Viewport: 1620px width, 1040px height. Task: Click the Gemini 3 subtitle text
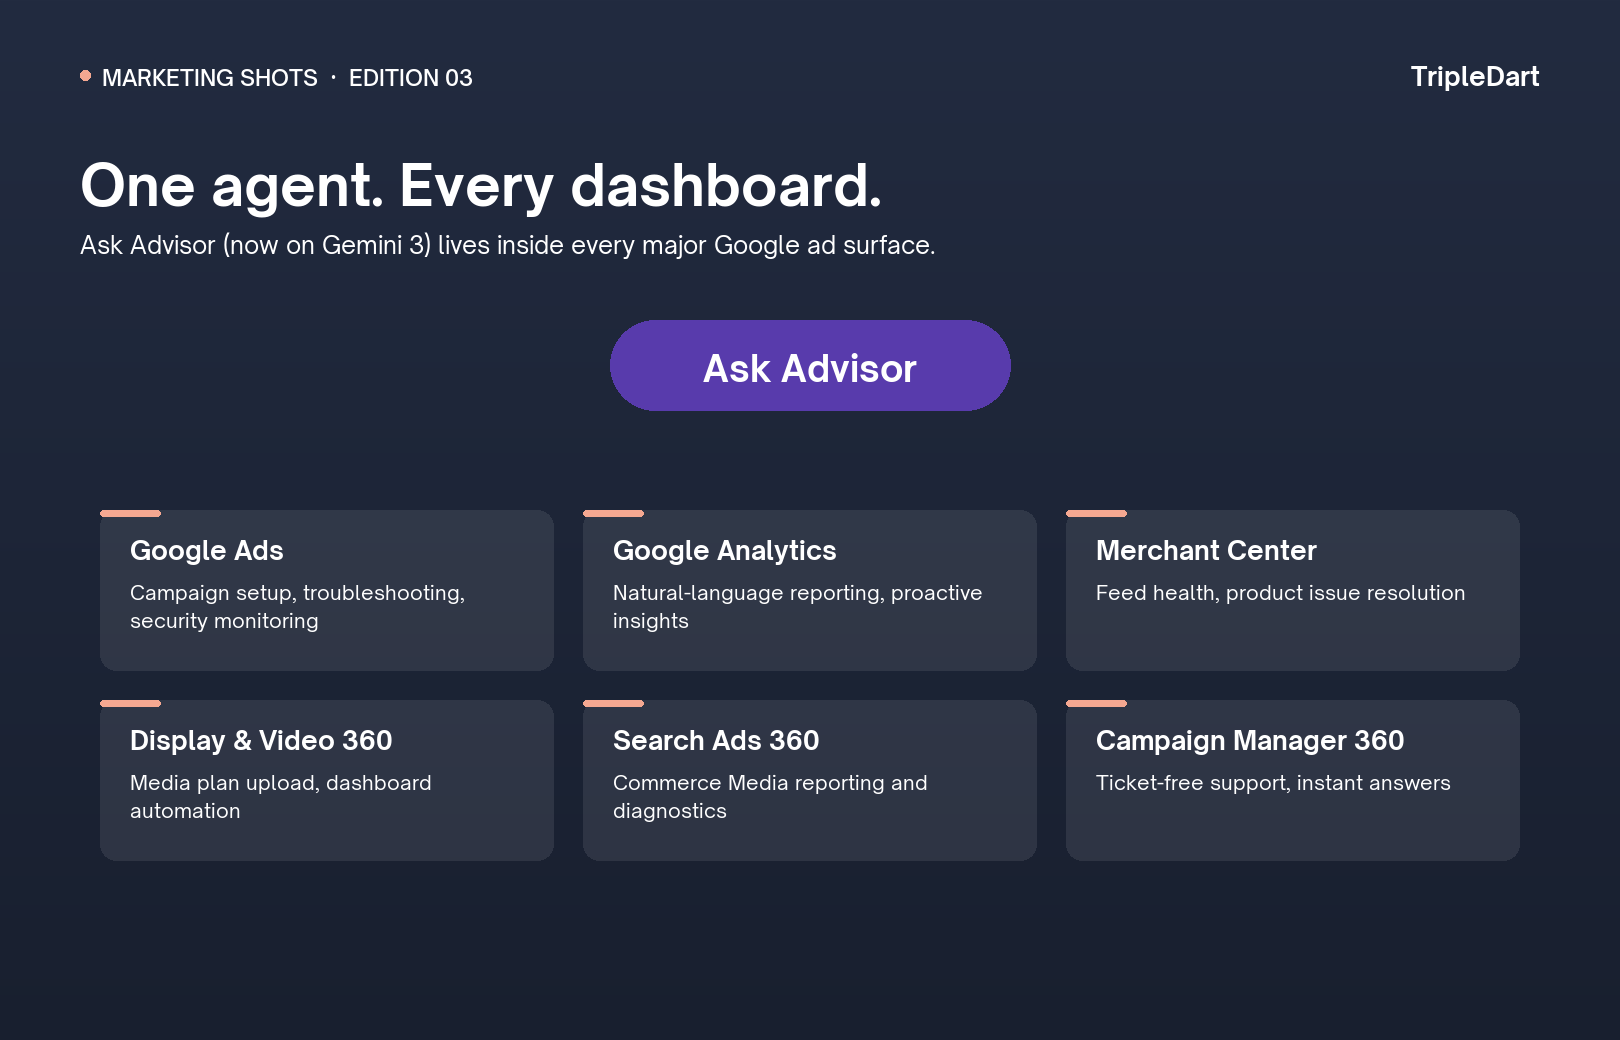508,245
